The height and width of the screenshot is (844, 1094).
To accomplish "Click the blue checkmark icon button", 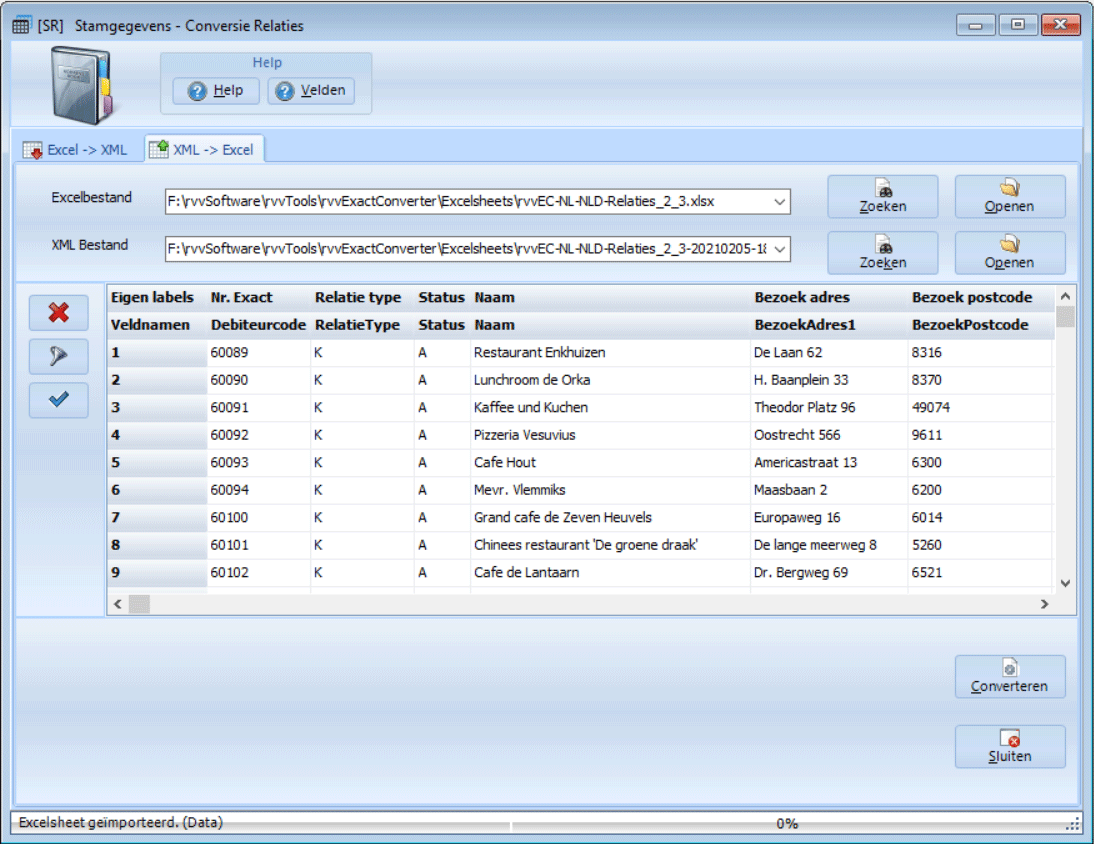I will pyautogui.click(x=59, y=400).
